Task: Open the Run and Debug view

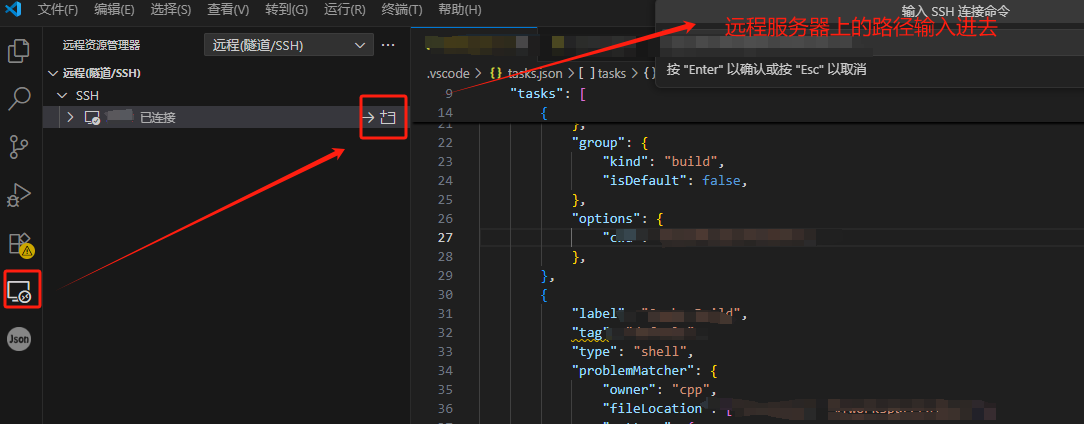Action: (x=19, y=195)
